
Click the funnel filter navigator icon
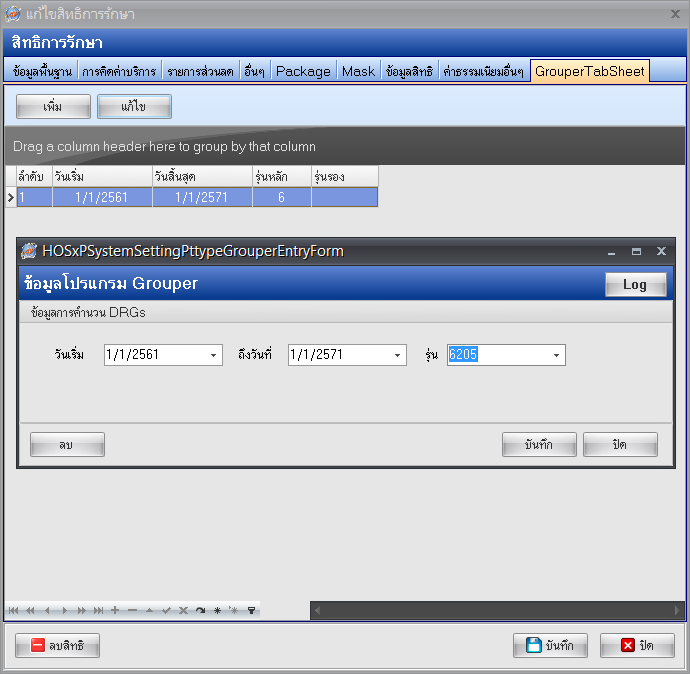251,610
